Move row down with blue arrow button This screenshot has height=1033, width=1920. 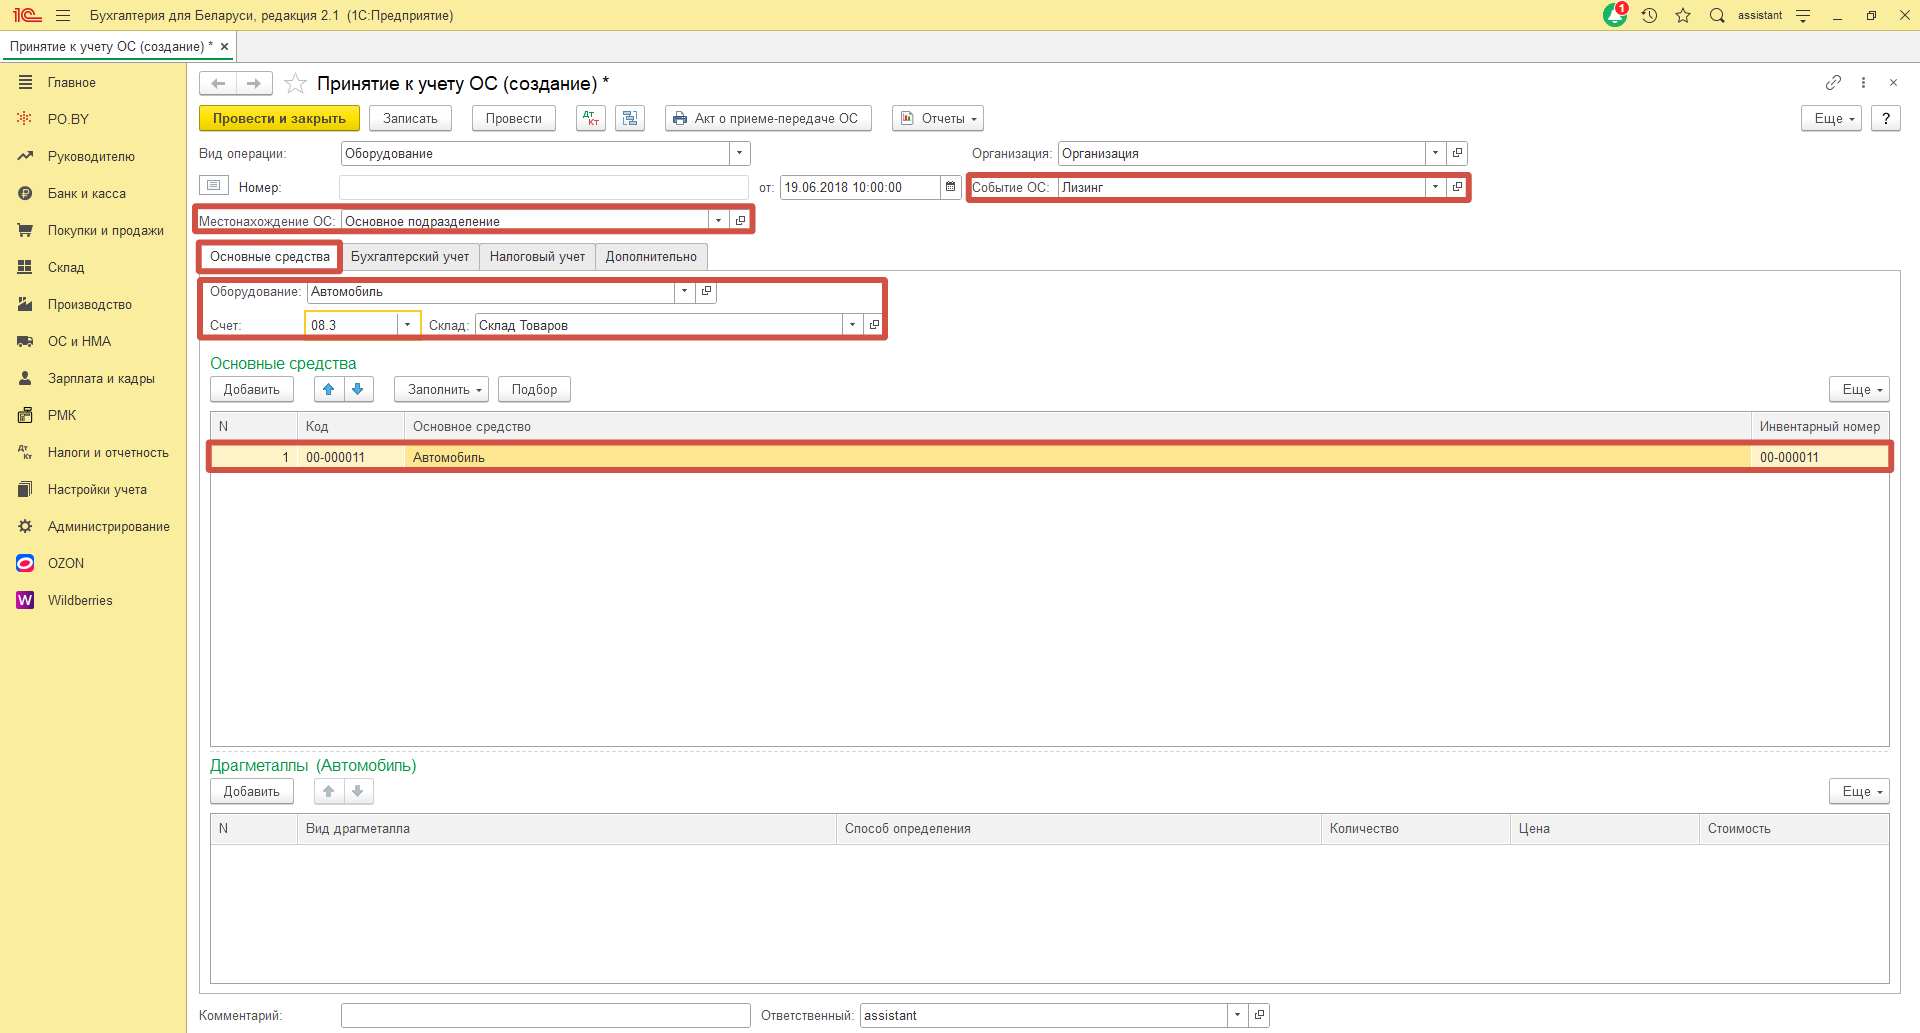coord(358,389)
